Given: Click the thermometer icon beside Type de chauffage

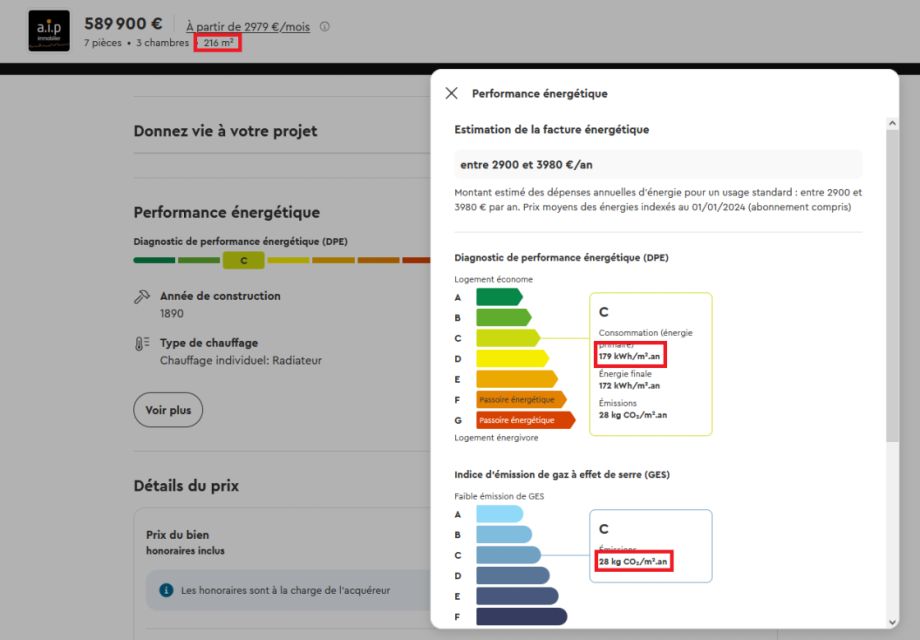Looking at the screenshot, I should (x=141, y=344).
